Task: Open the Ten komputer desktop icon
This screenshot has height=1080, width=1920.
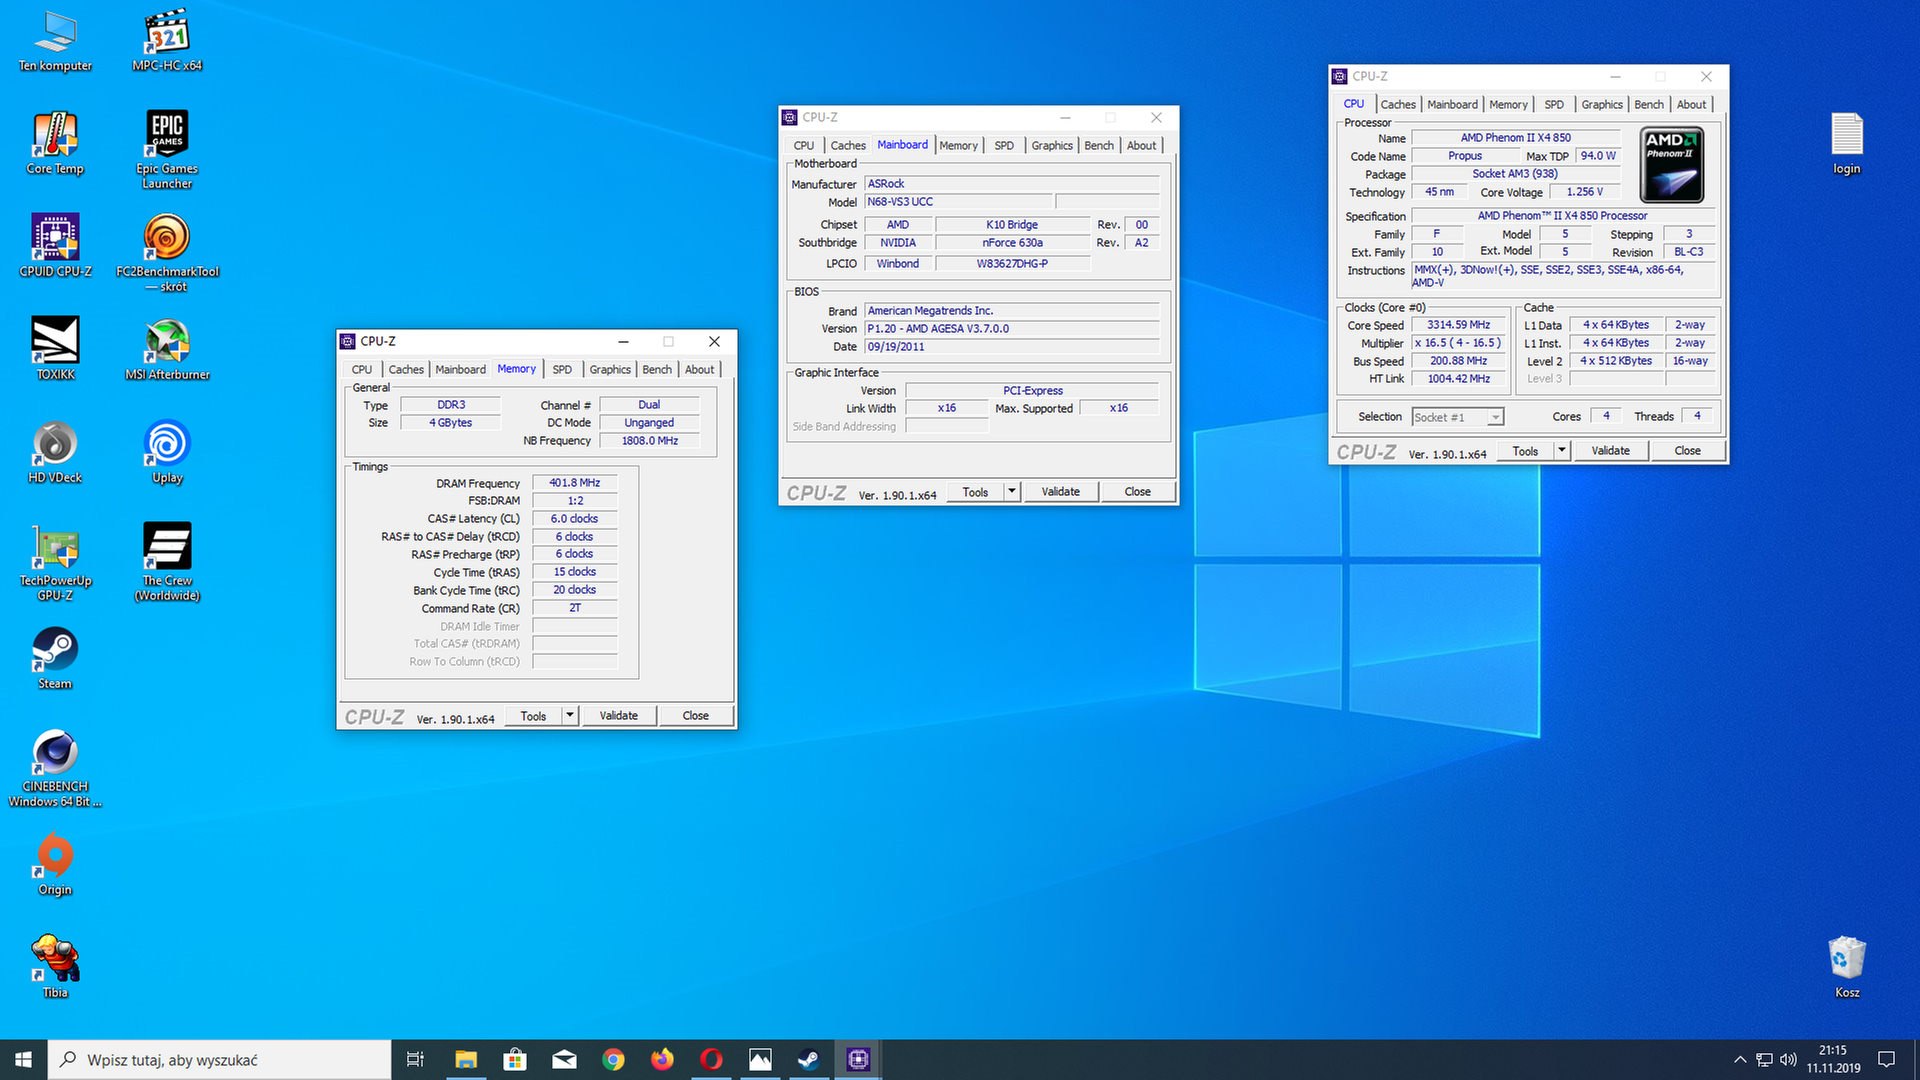Action: point(55,42)
